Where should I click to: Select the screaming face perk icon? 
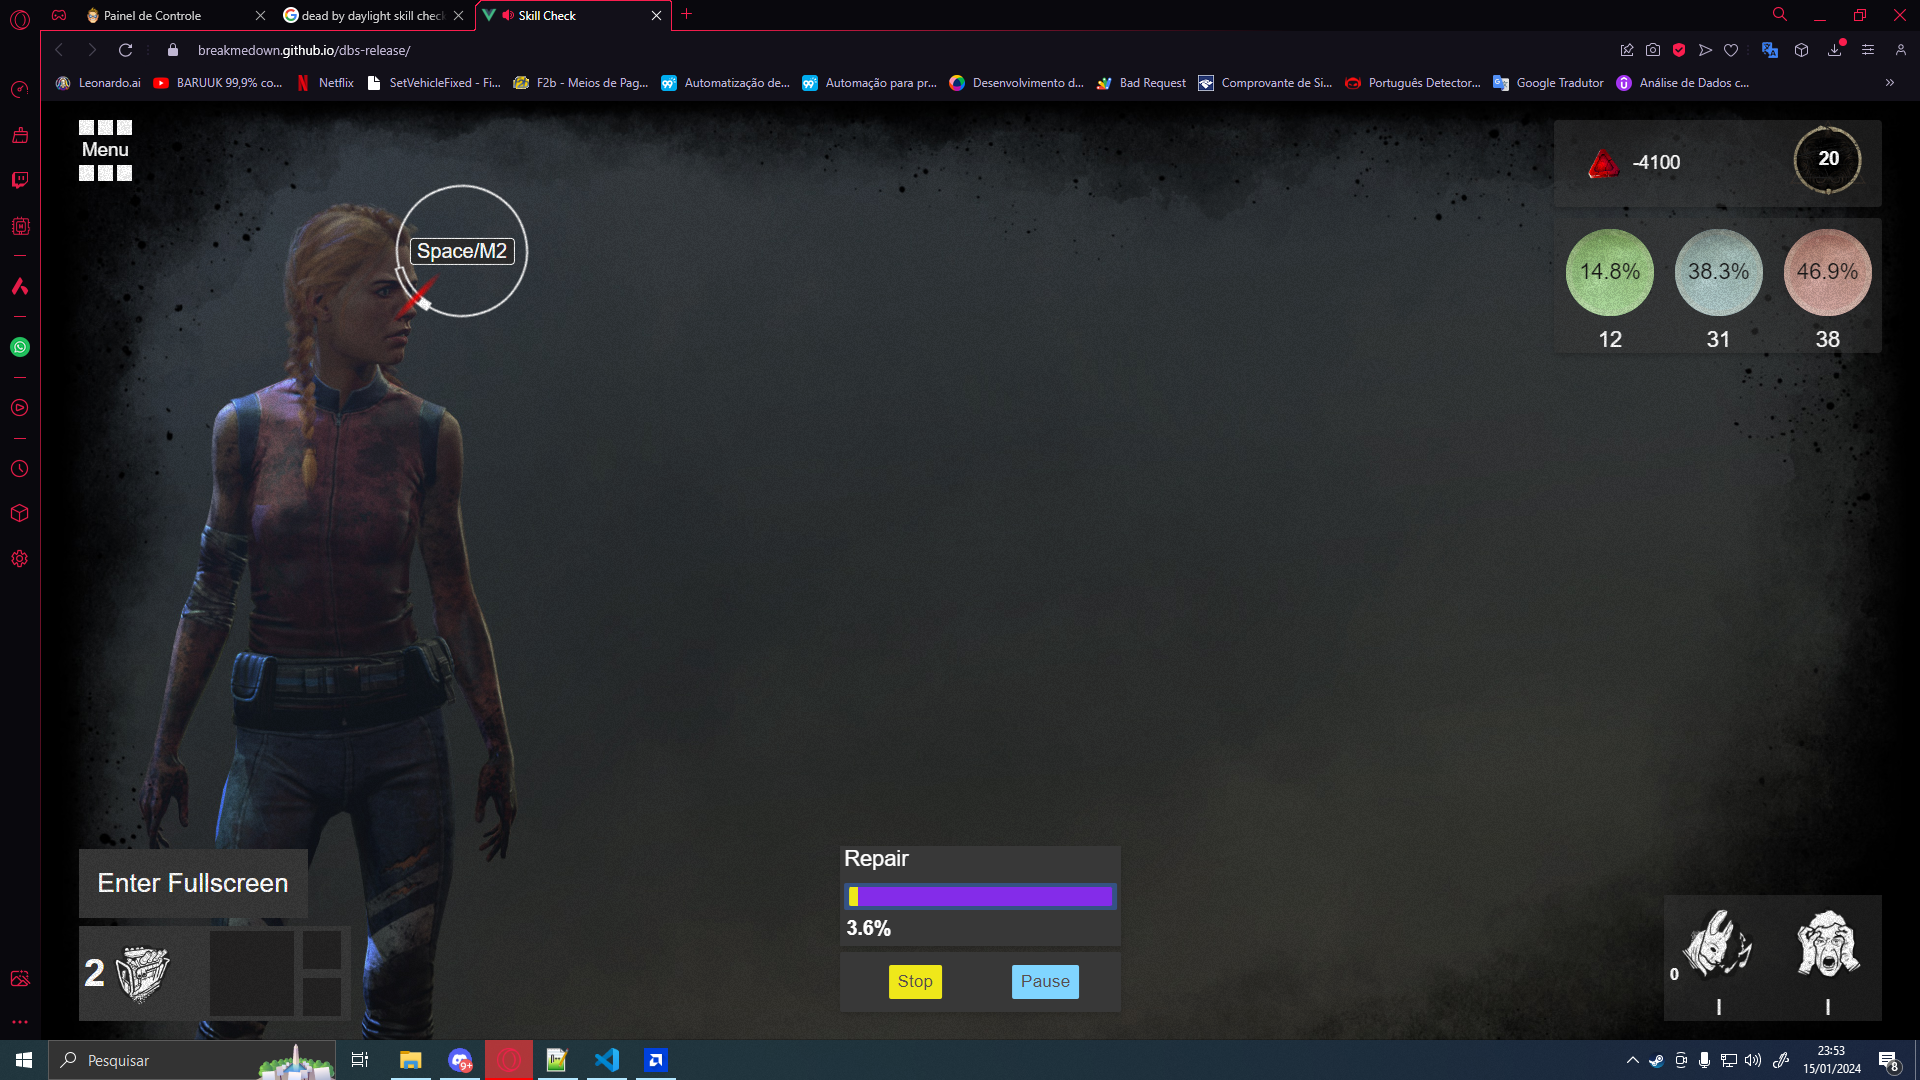[x=1827, y=944]
